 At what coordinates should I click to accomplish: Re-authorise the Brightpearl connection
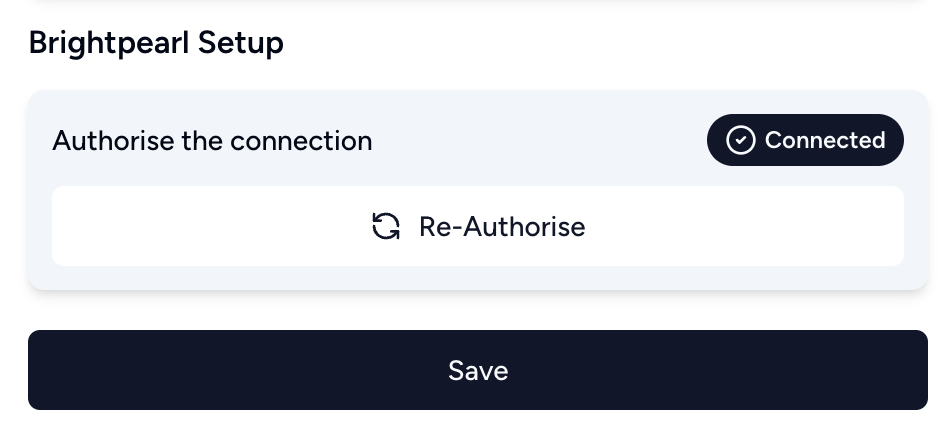[x=478, y=226]
